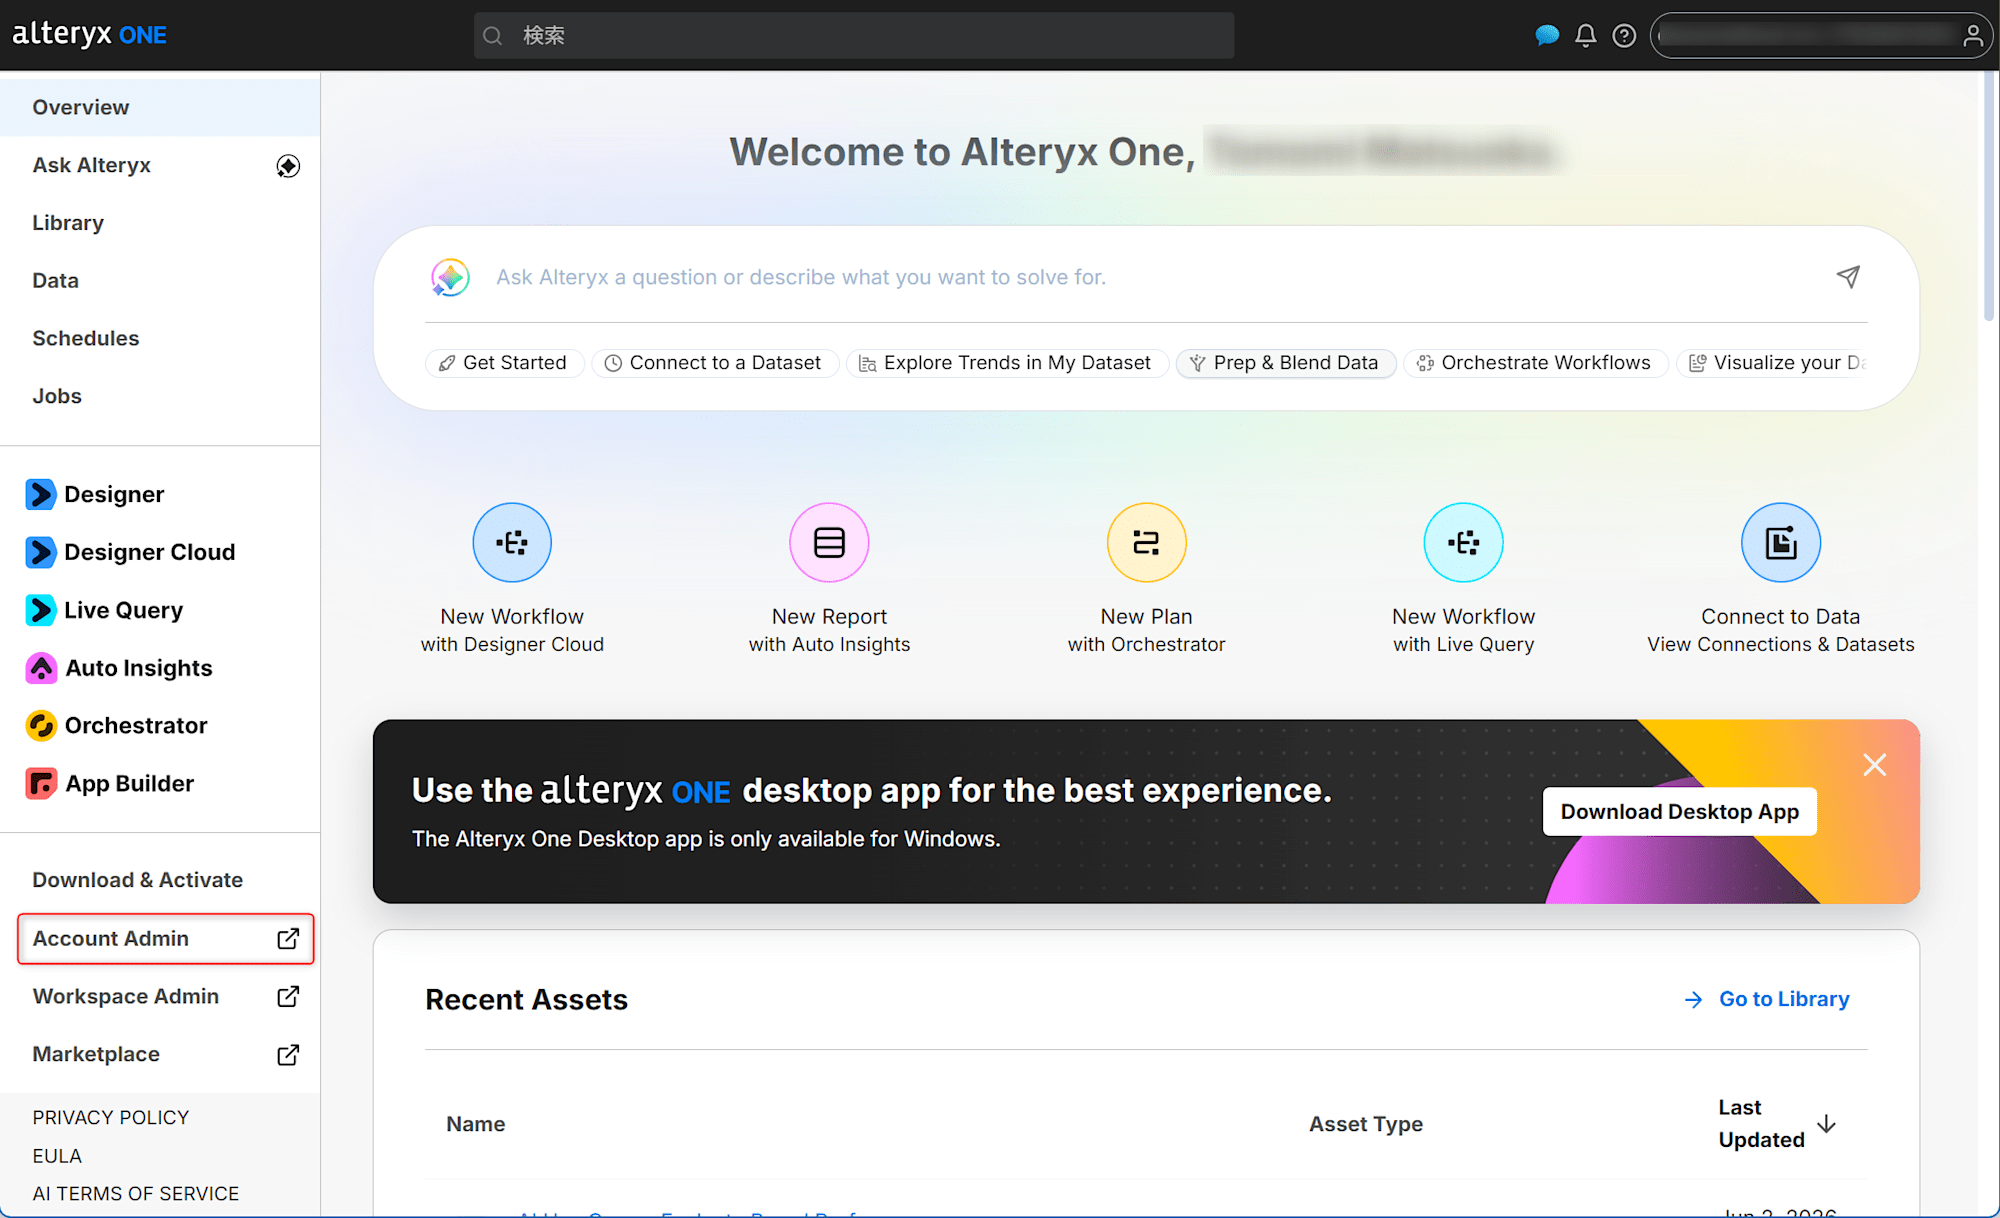Open the chat bubble icon in header
The height and width of the screenshot is (1218, 2000).
pos(1547,36)
